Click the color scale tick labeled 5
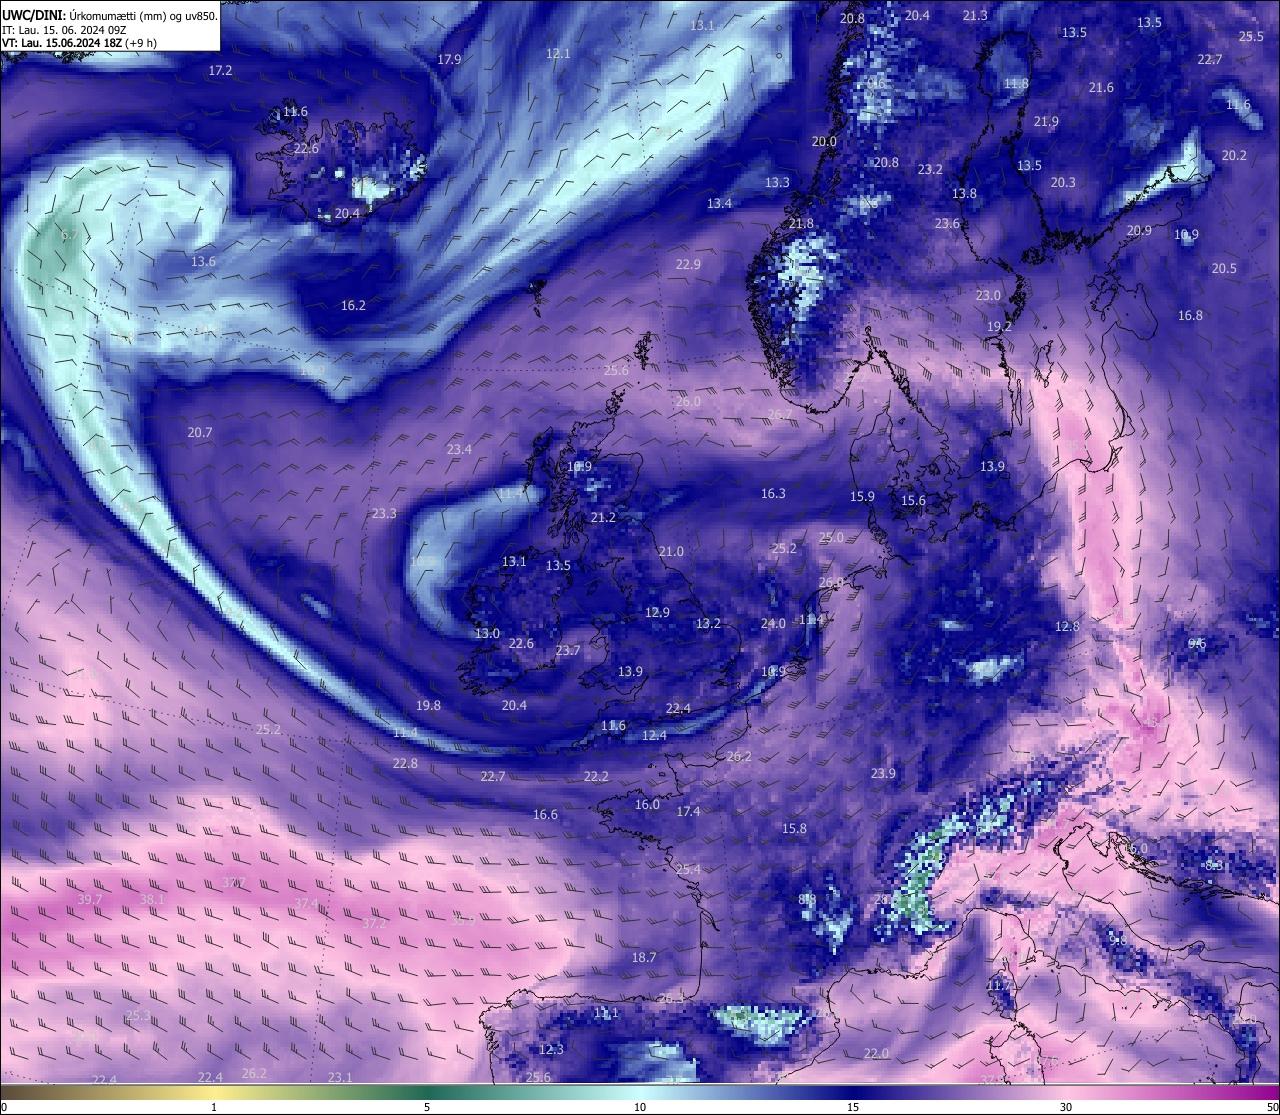This screenshot has height=1115, width=1280. click(x=427, y=1107)
